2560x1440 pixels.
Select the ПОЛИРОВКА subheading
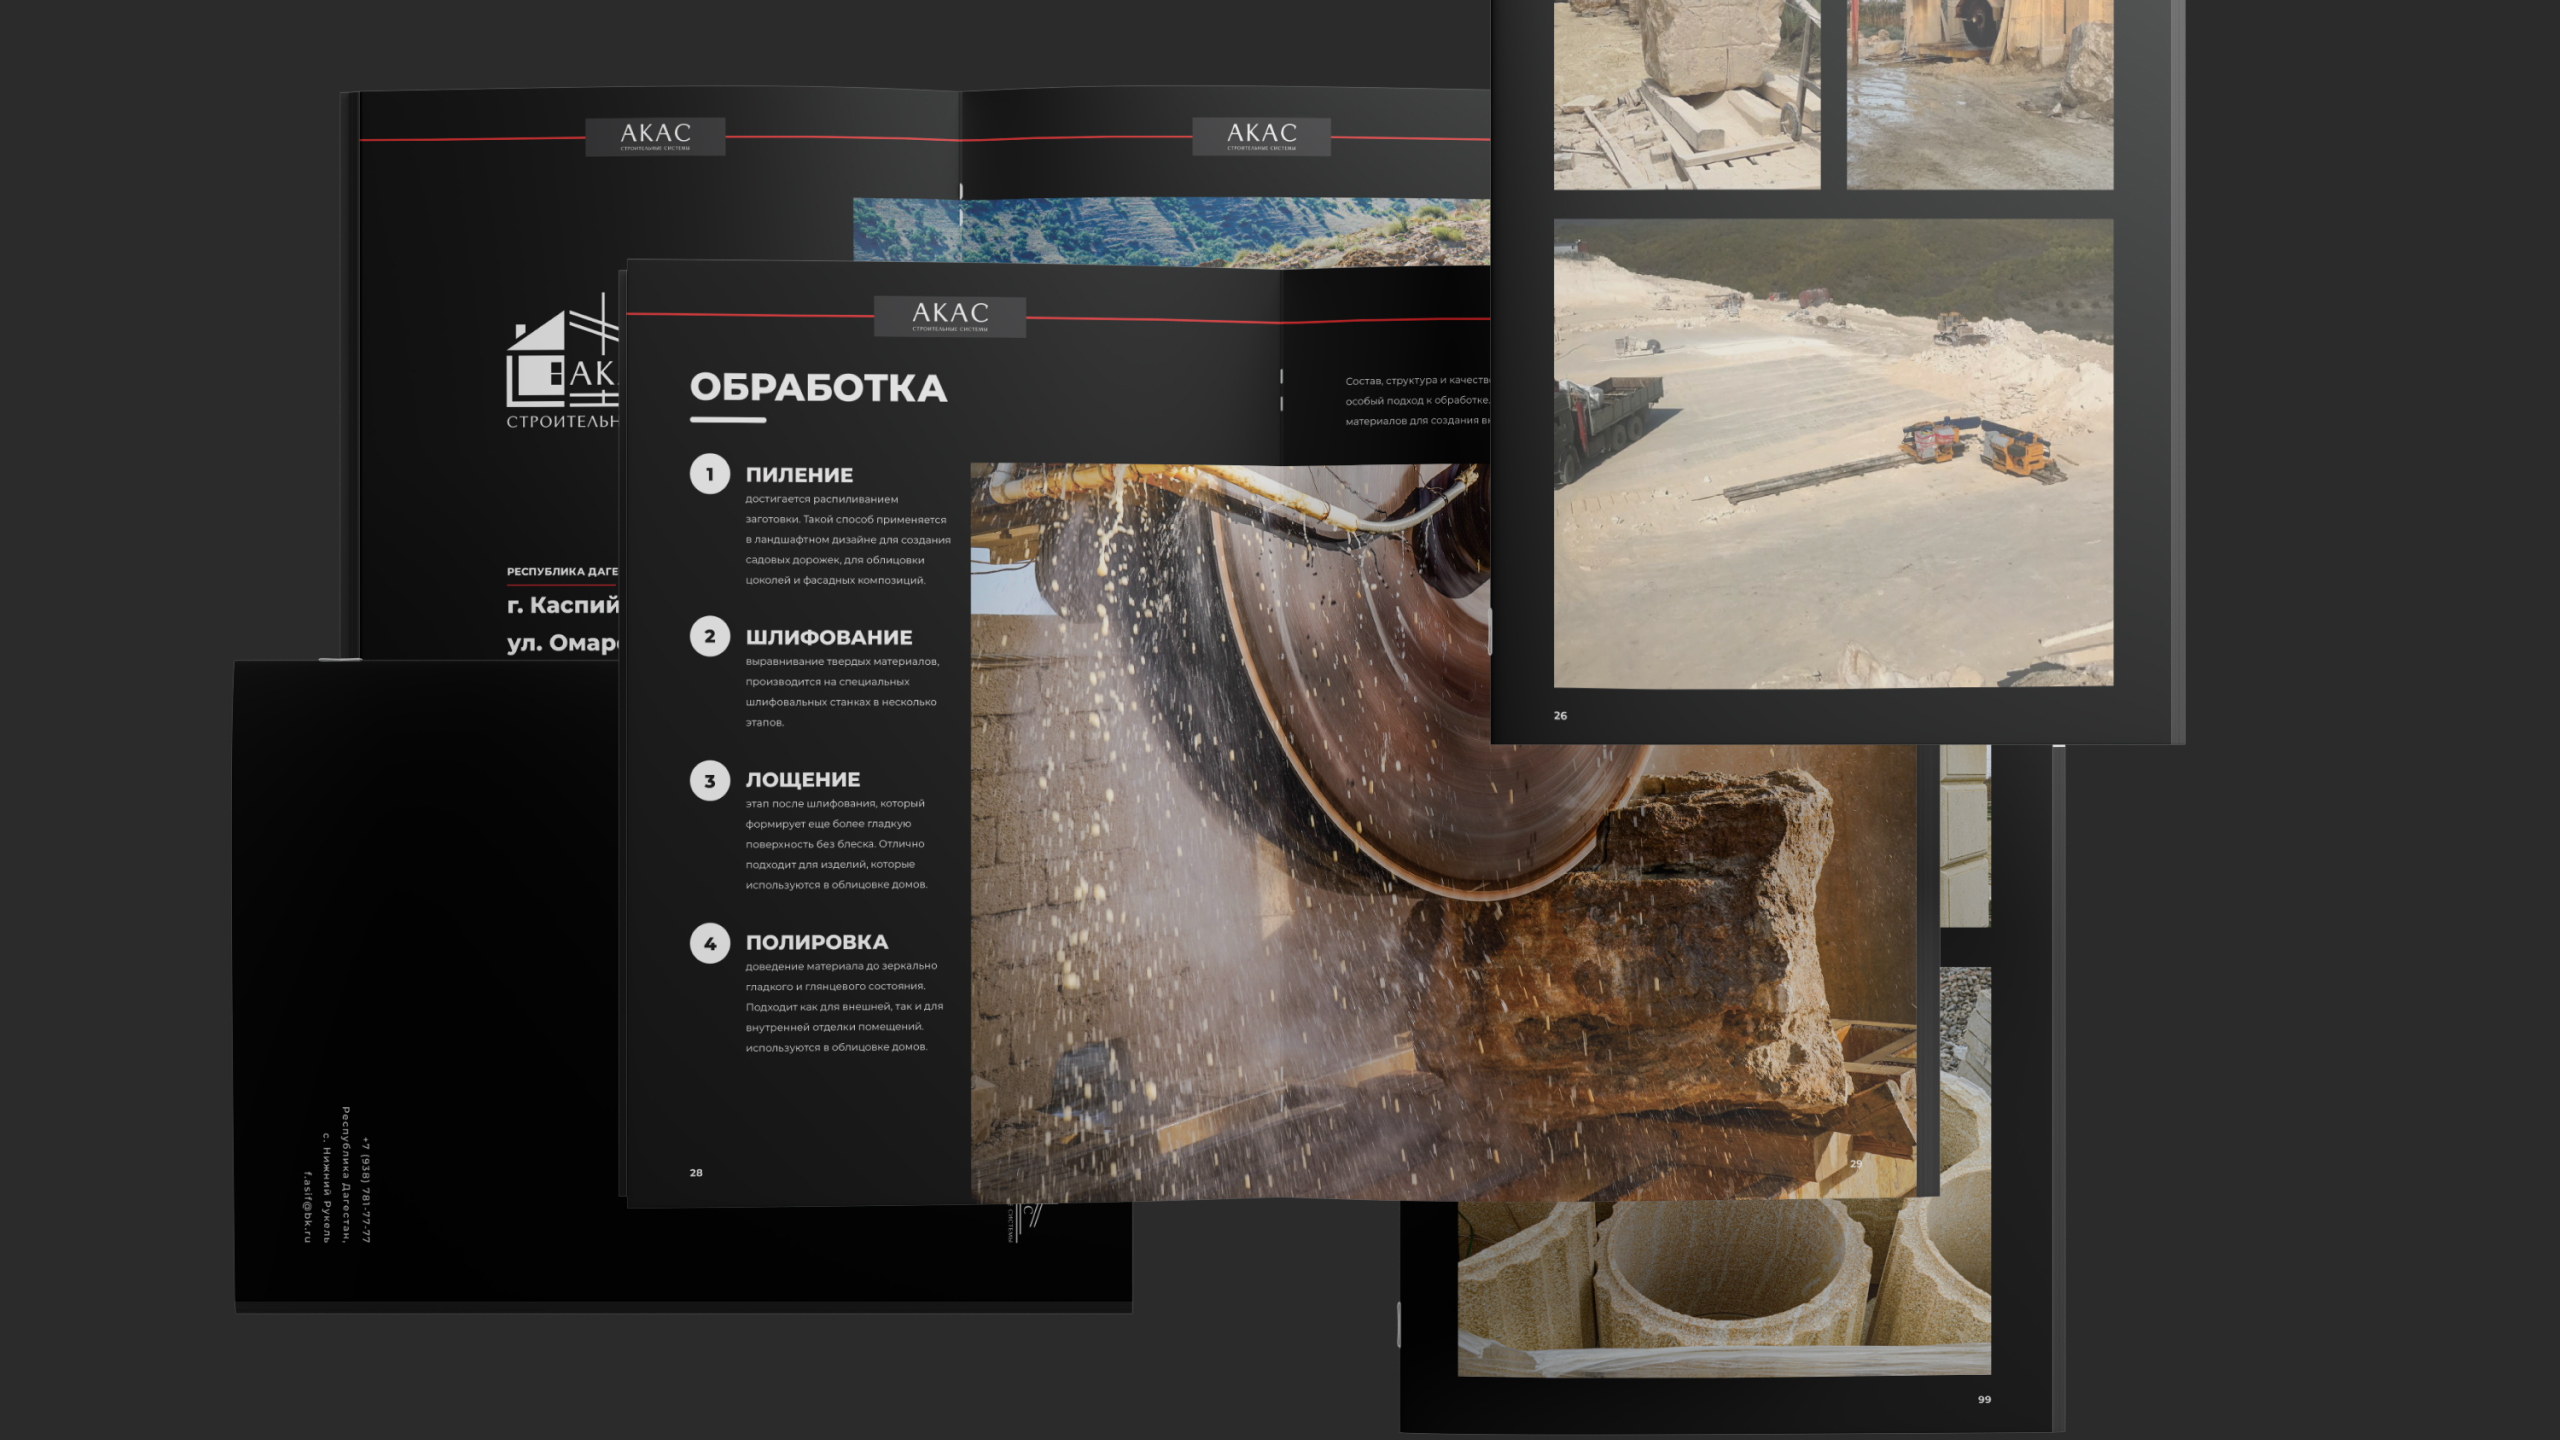coord(816,942)
